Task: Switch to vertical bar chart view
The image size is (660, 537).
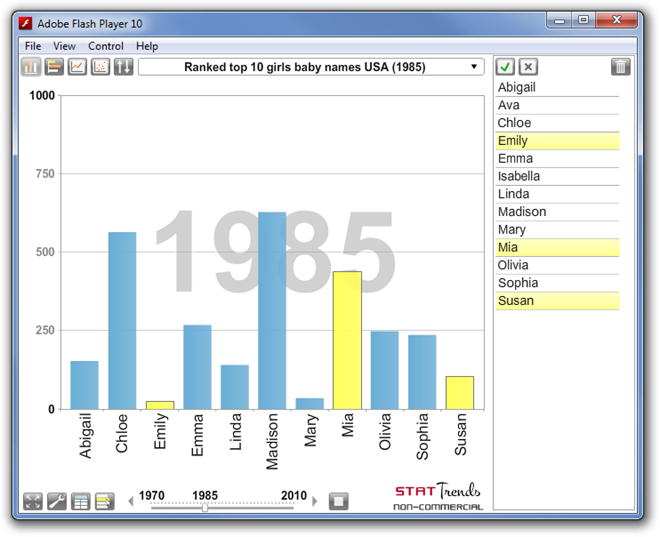Action: 31,66
